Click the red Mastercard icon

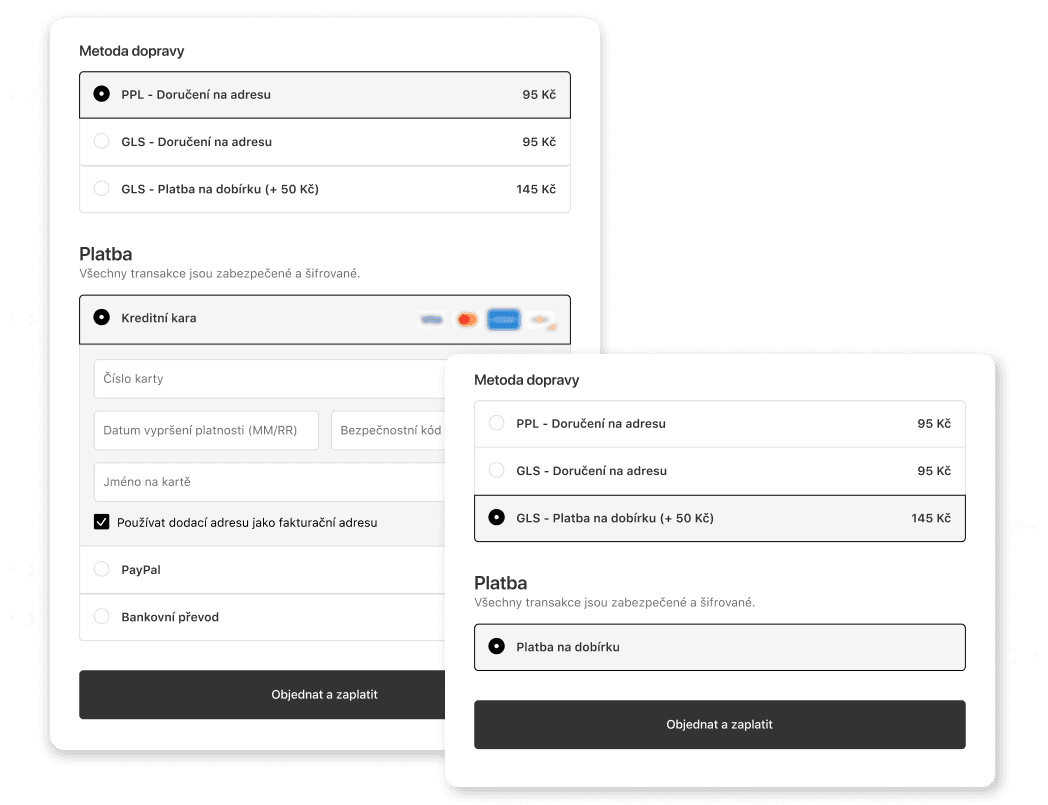click(467, 320)
